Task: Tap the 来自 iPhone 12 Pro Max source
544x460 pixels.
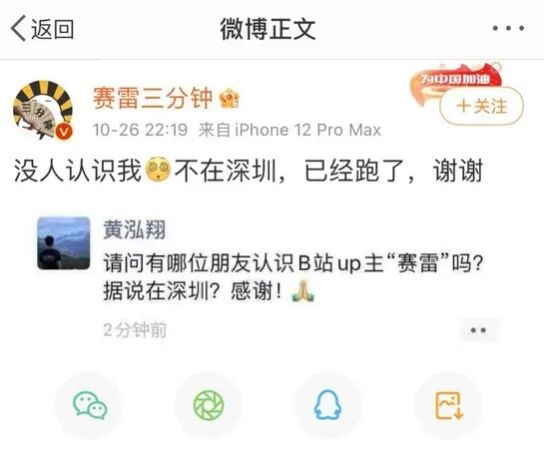Action: pyautogui.click(x=290, y=130)
